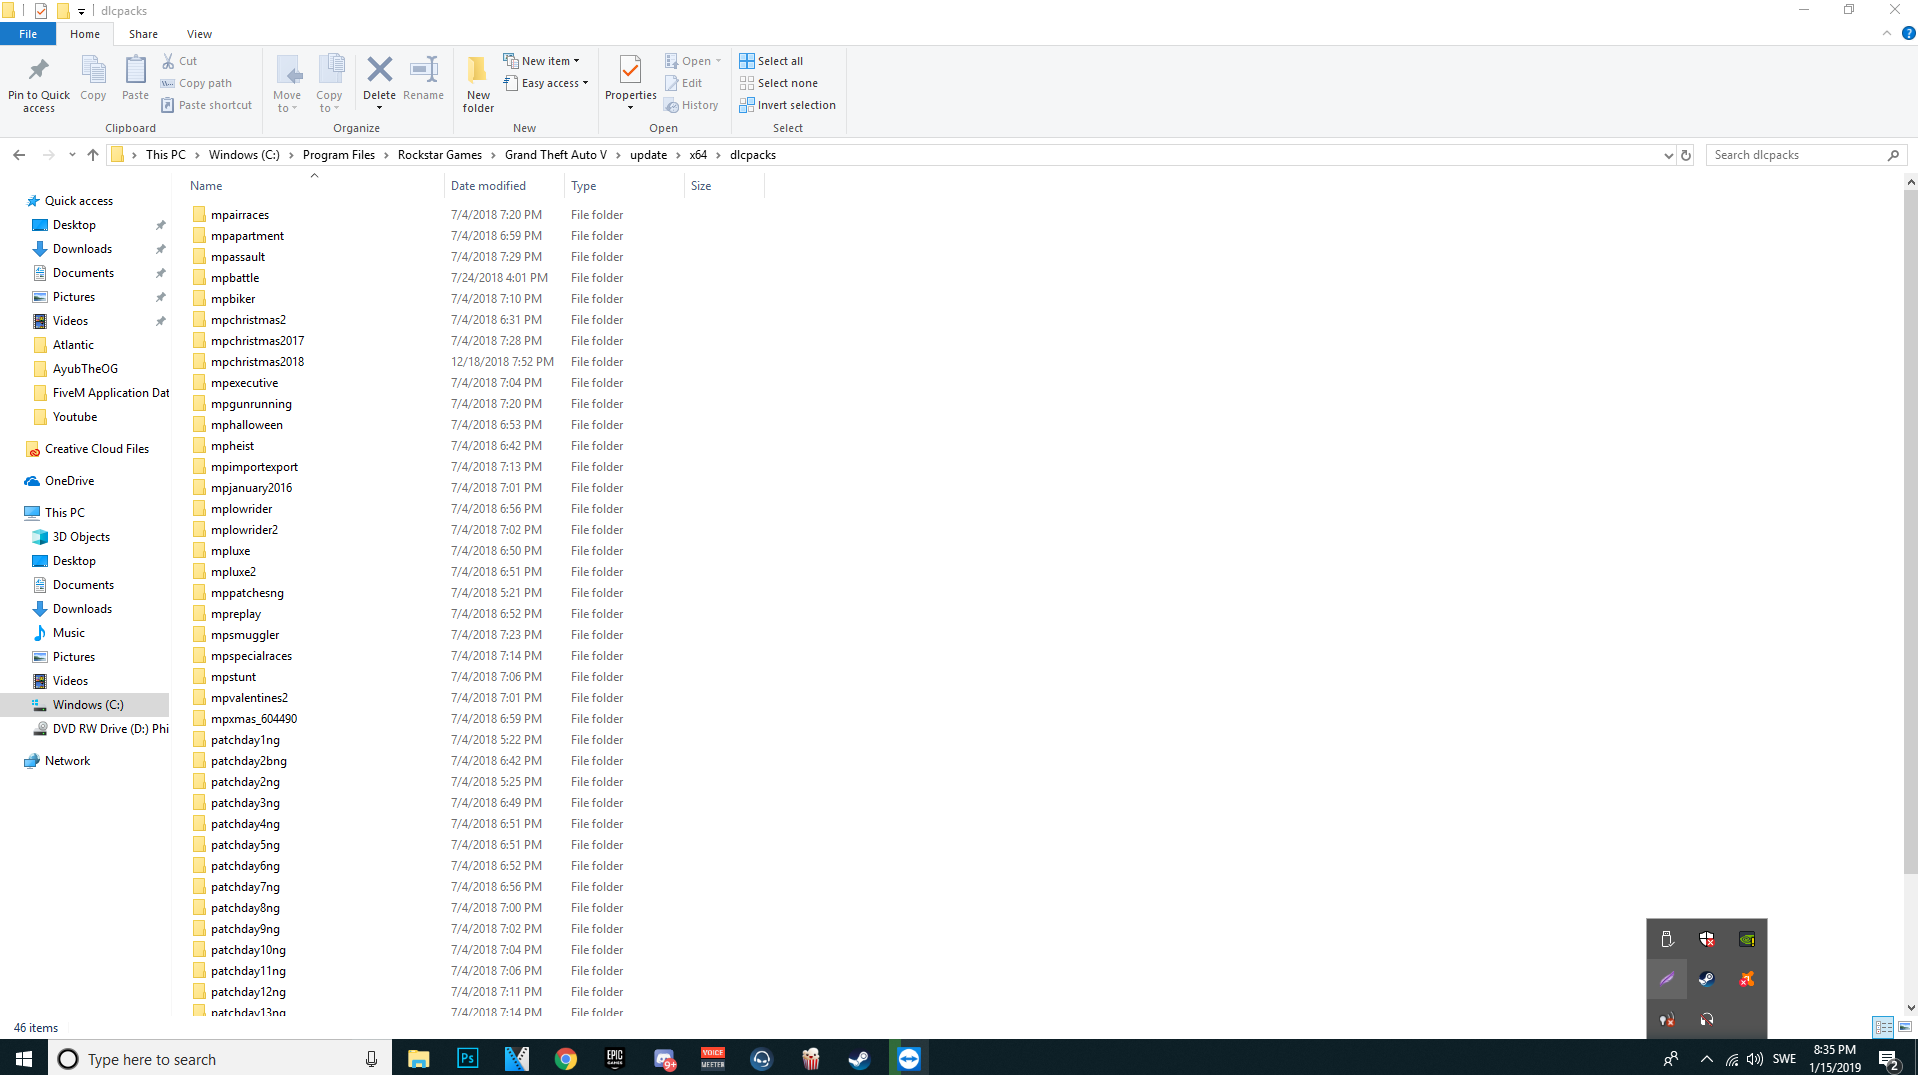Image resolution: width=1918 pixels, height=1075 pixels.
Task: Refresh the dlcpacks folder view
Action: click(1686, 155)
